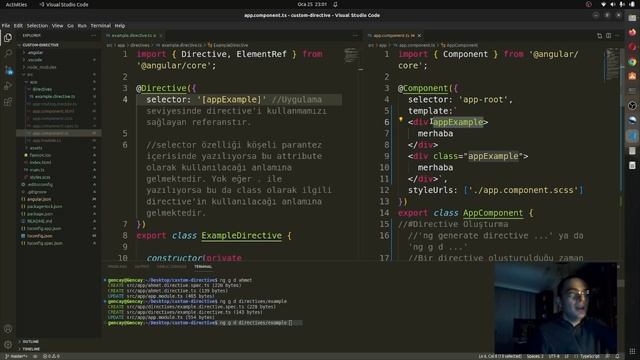
Task: Click errors and warnings count in status bar
Action: 51,356
